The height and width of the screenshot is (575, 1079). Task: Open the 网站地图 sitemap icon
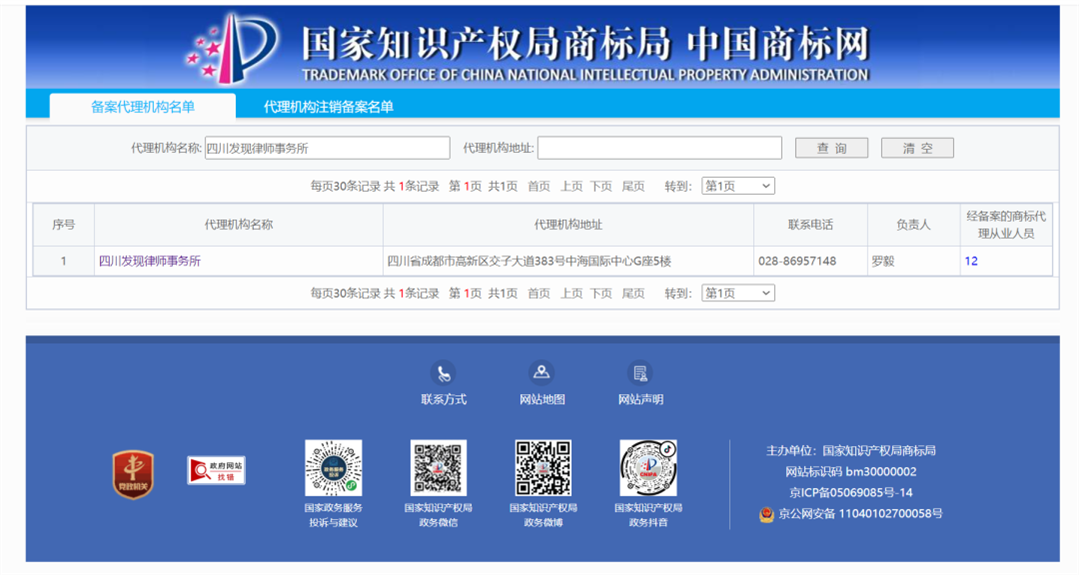[x=542, y=373]
